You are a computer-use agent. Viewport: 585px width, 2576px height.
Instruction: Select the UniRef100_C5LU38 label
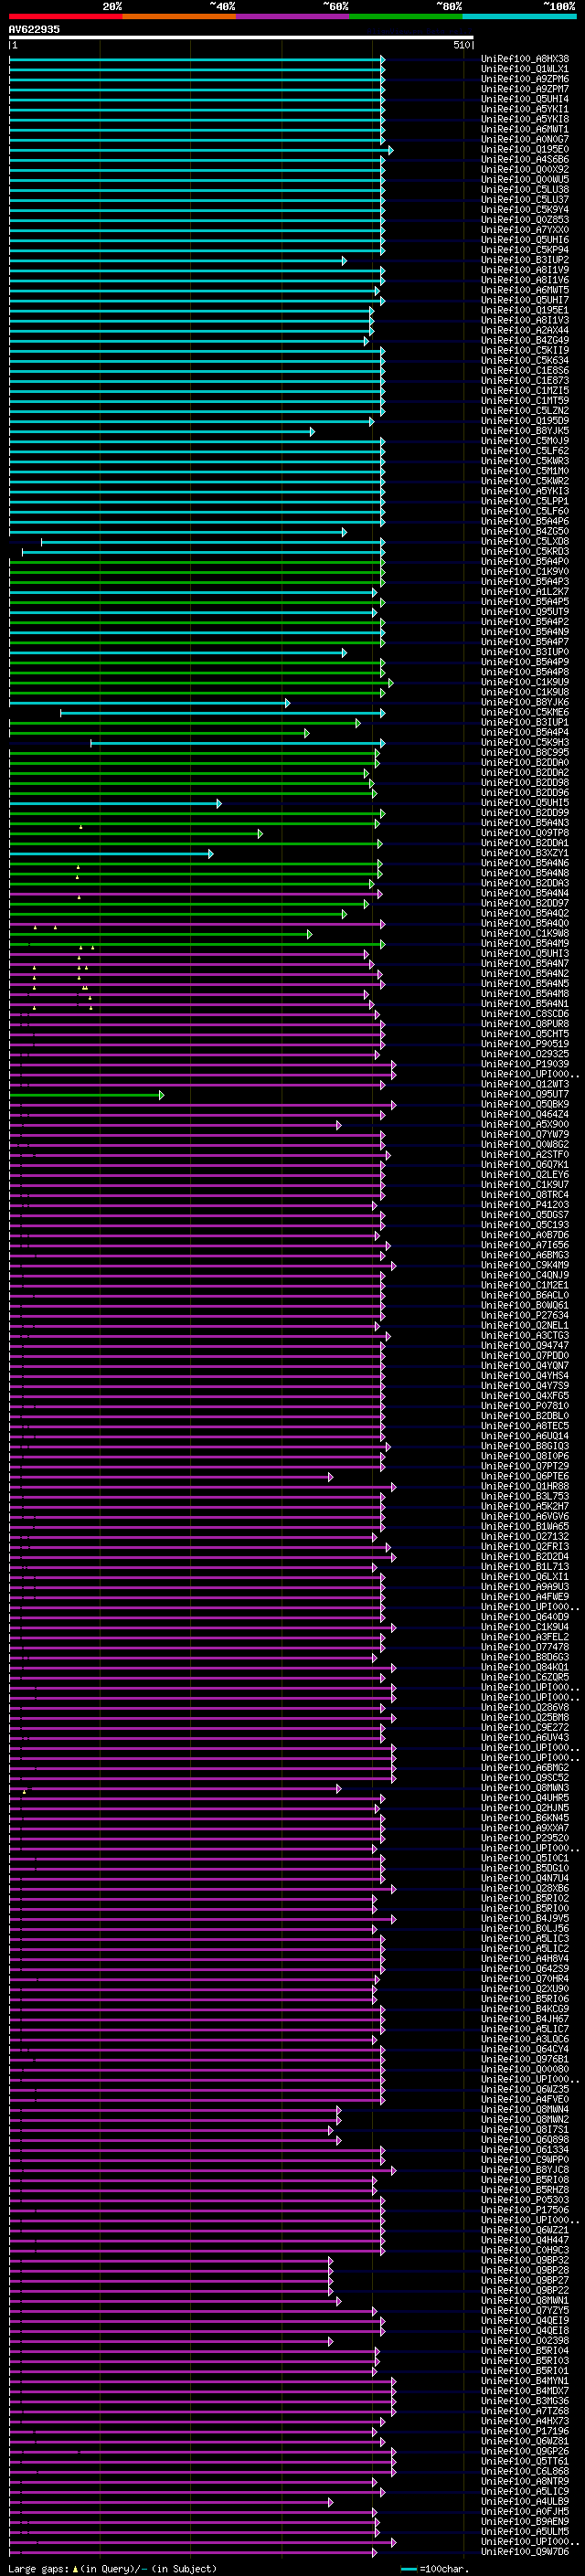(525, 190)
